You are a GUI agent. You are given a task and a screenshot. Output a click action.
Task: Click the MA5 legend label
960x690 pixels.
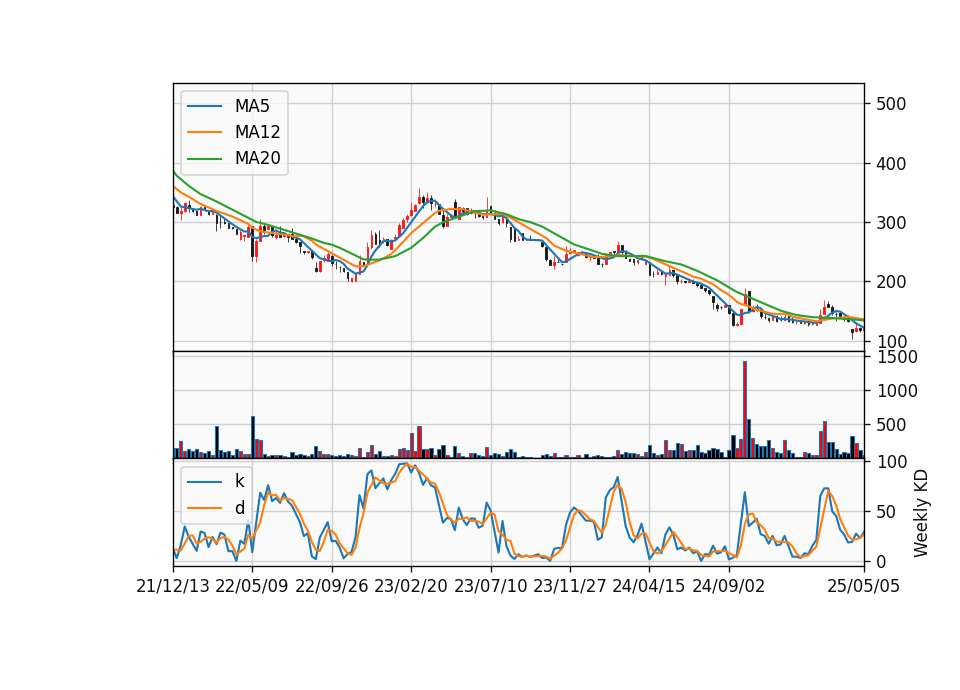[252, 106]
